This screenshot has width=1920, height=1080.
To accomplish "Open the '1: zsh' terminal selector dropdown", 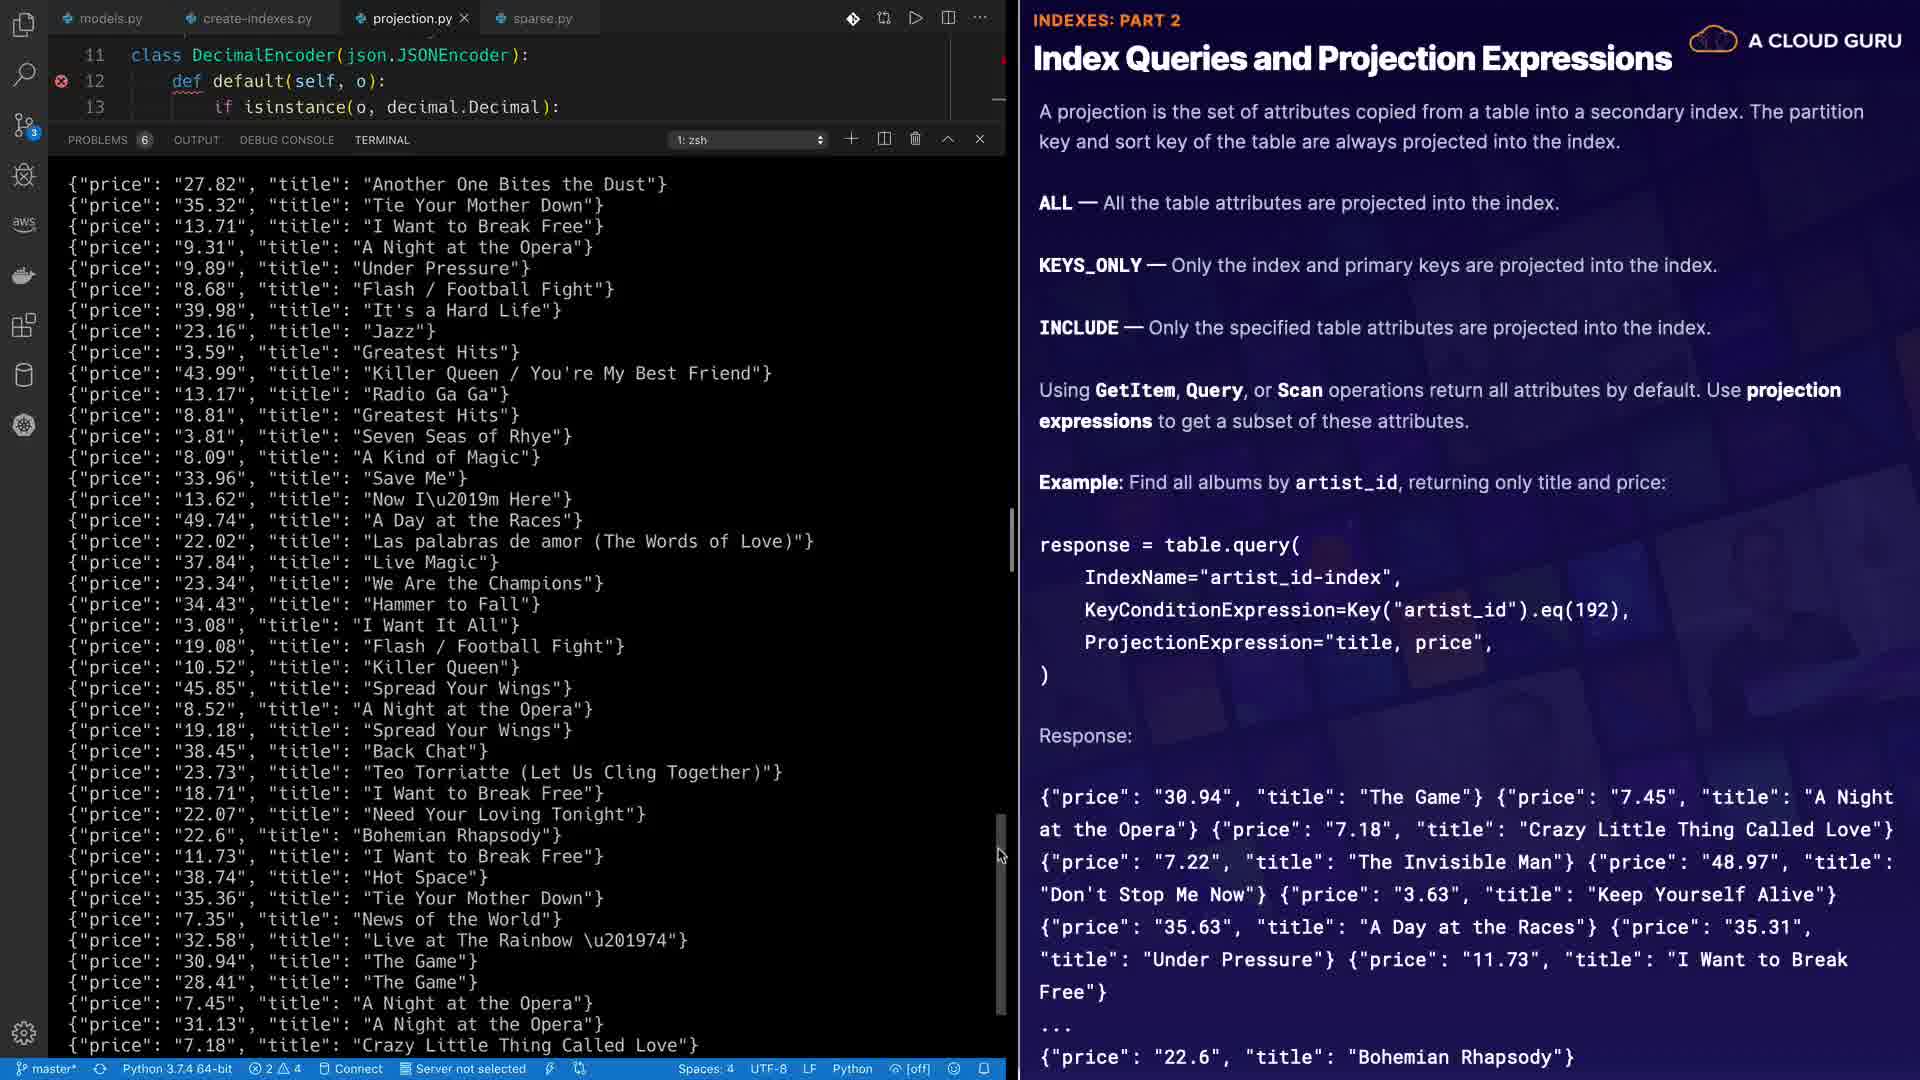I will 749,140.
